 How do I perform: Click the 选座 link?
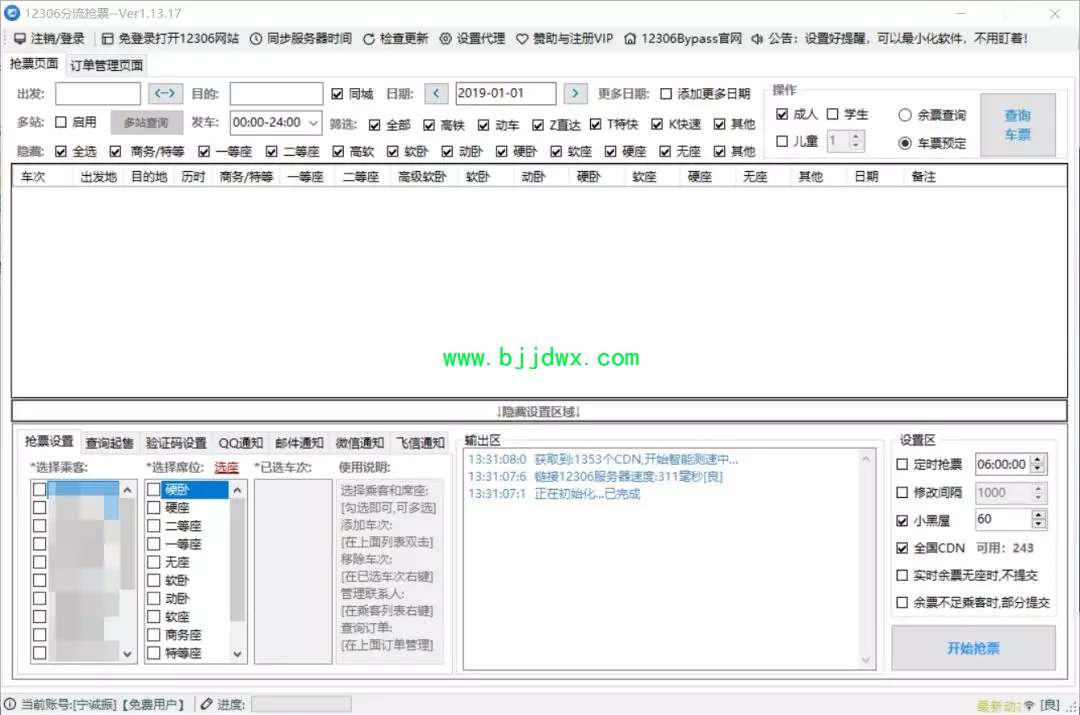(226, 467)
